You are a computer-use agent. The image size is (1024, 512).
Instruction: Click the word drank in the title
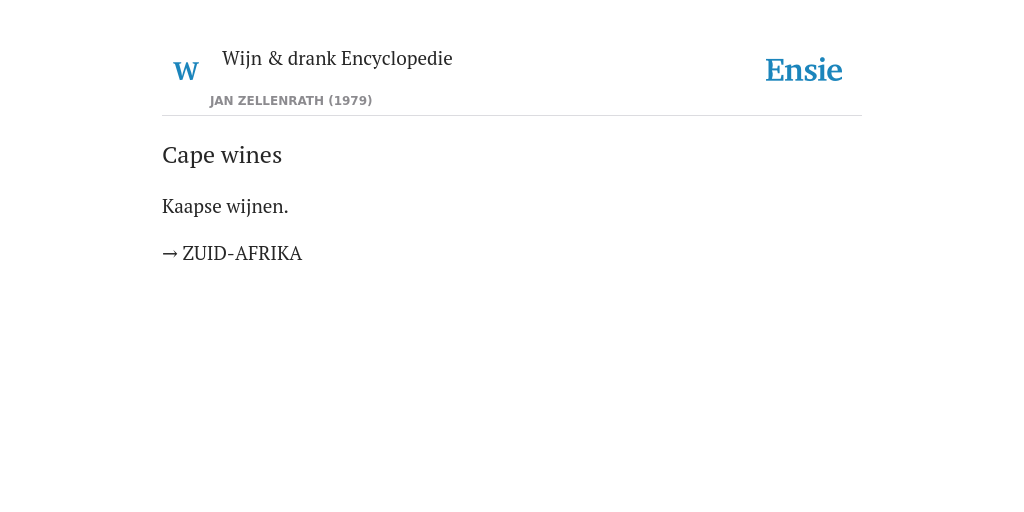point(312,58)
